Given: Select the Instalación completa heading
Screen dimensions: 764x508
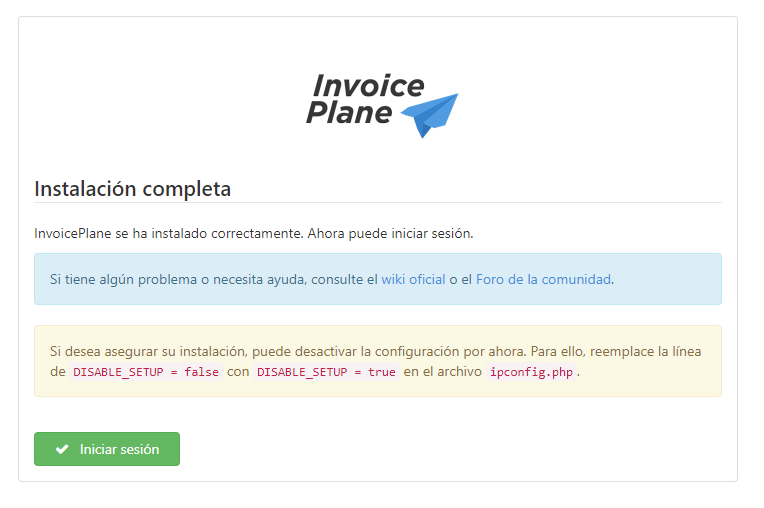Looking at the screenshot, I should [x=133, y=189].
